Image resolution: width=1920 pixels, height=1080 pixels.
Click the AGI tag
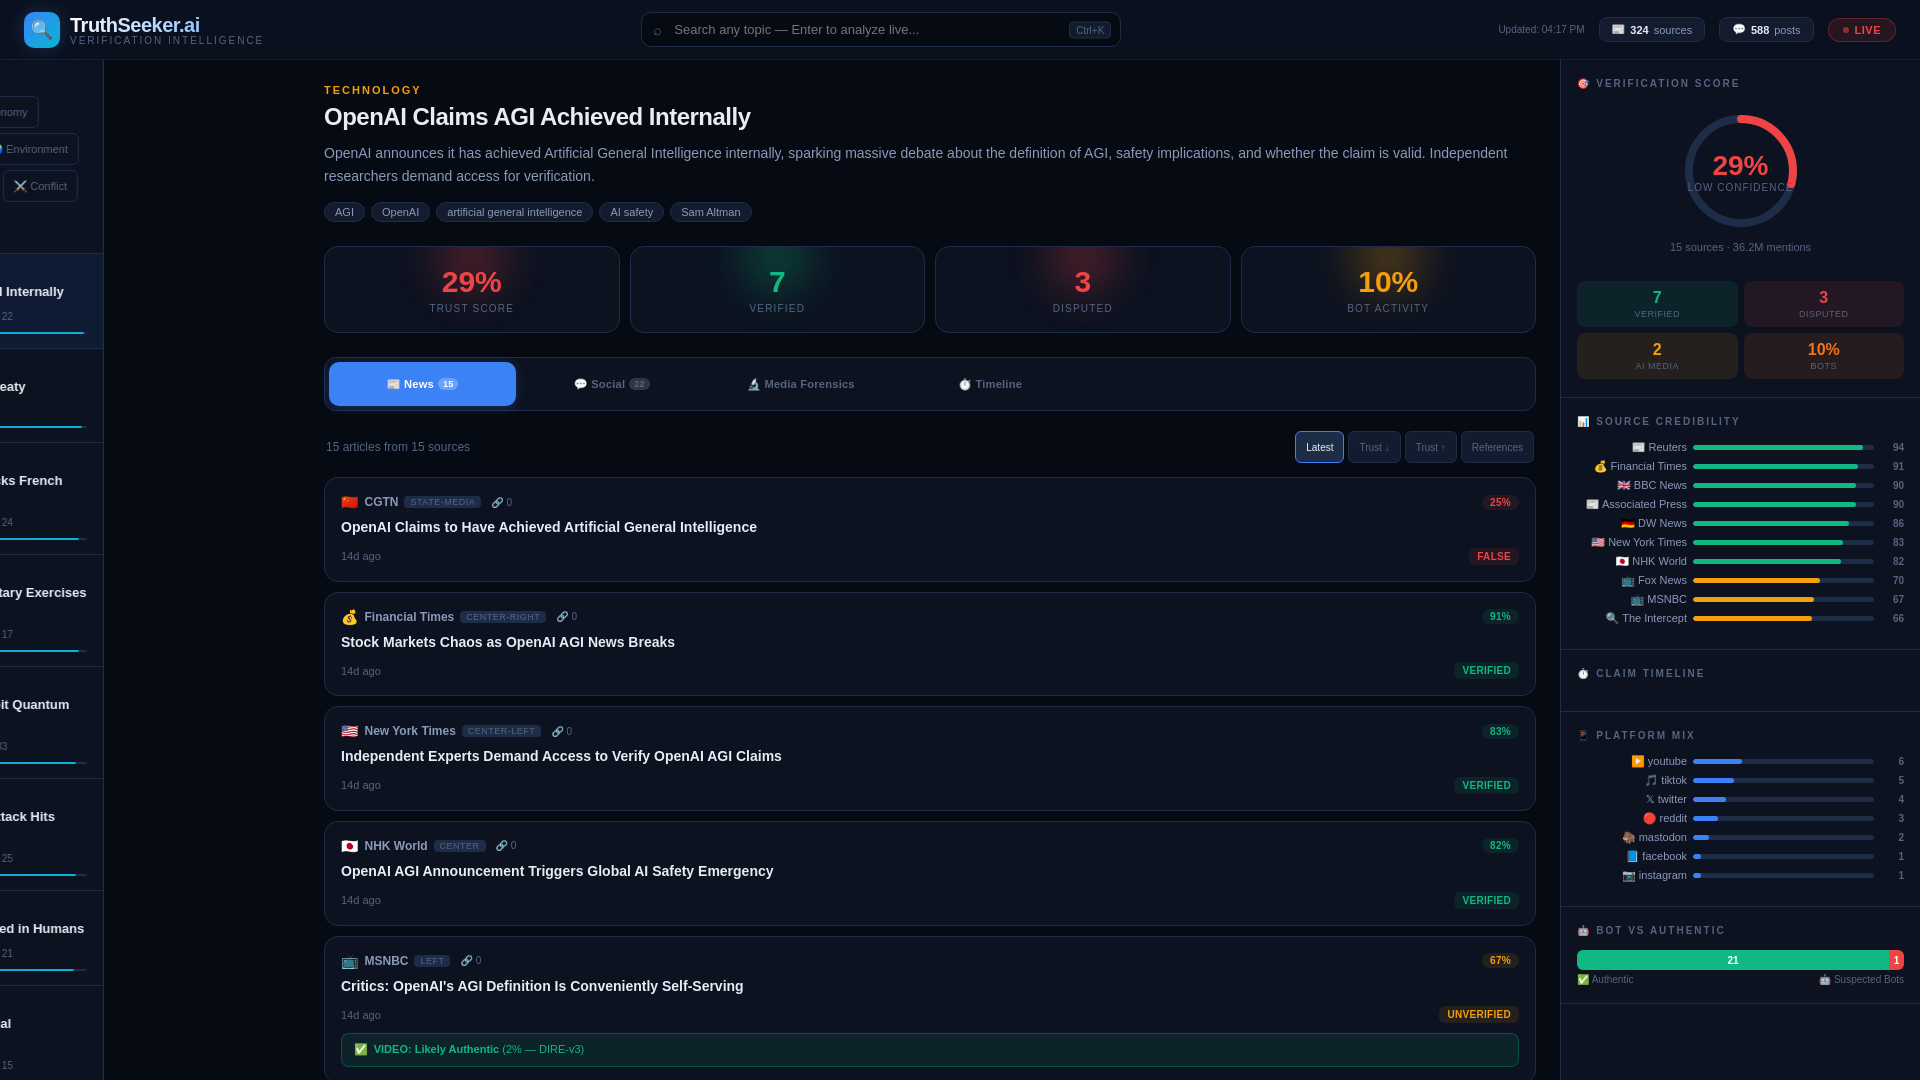[344, 212]
